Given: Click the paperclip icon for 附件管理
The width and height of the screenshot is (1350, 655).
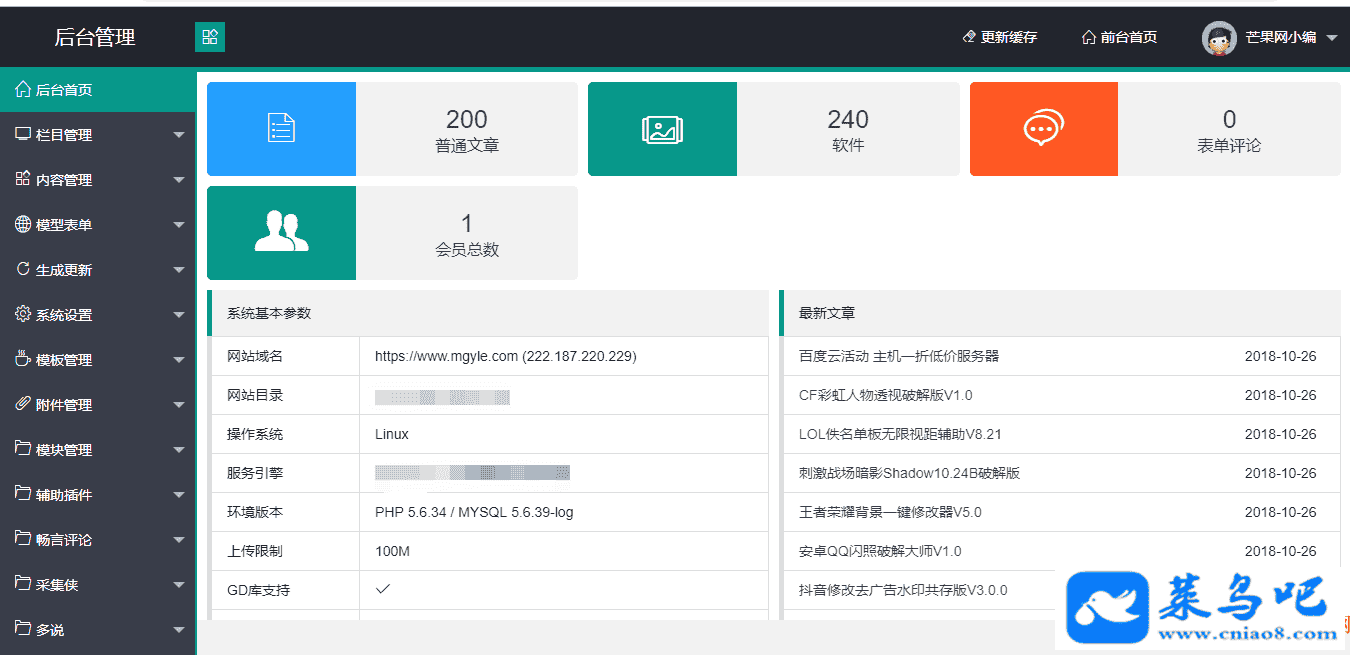Looking at the screenshot, I should [23, 404].
